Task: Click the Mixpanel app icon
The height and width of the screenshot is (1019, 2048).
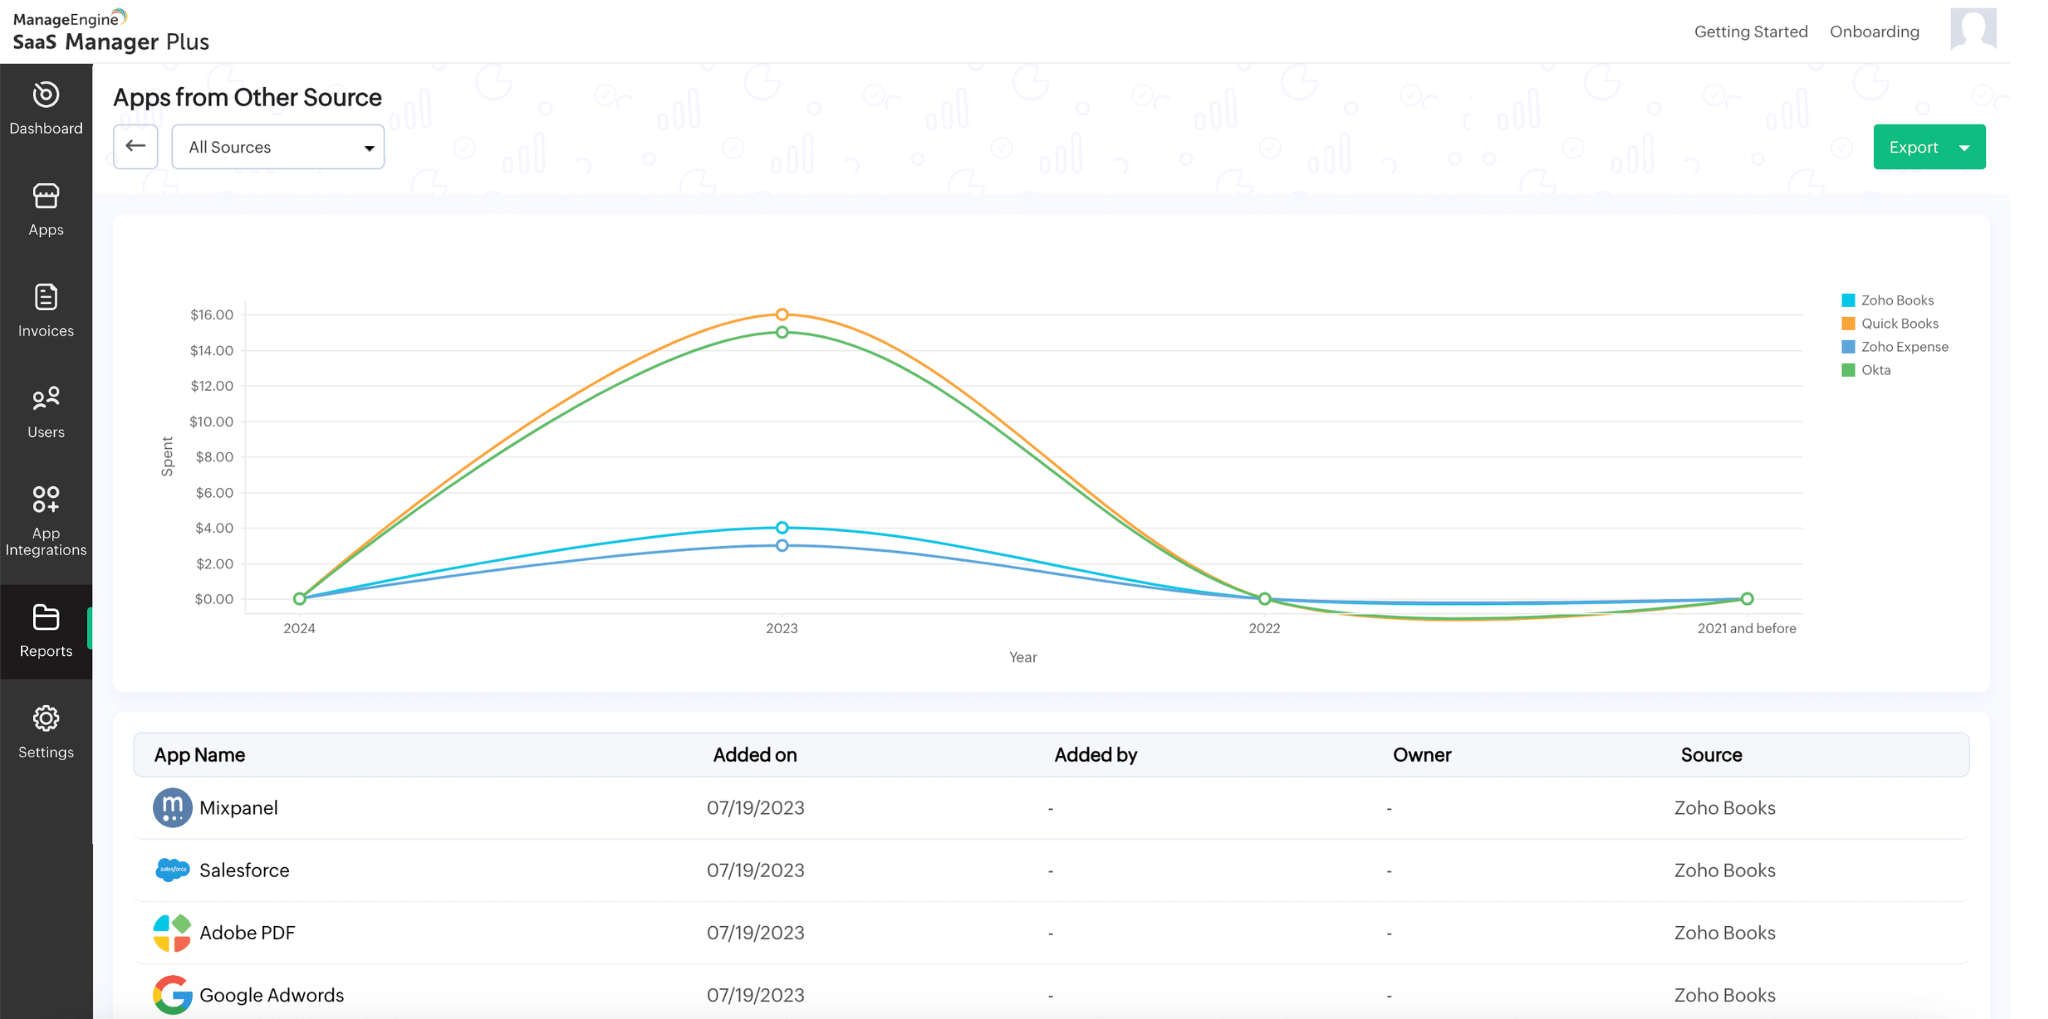Action: 172,807
